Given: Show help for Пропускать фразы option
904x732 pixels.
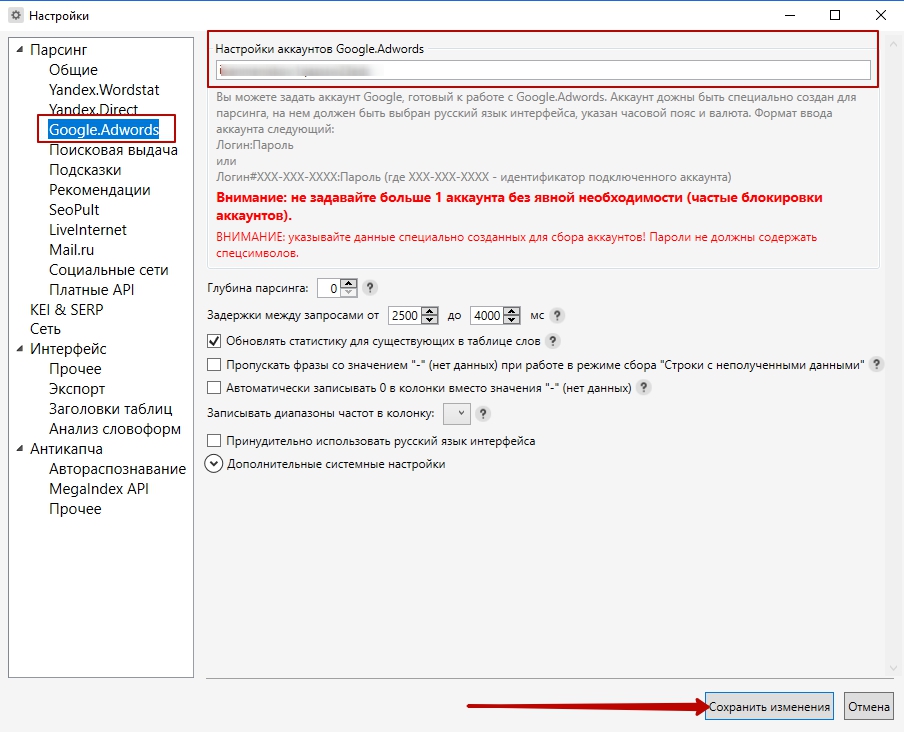Looking at the screenshot, I should (x=876, y=364).
